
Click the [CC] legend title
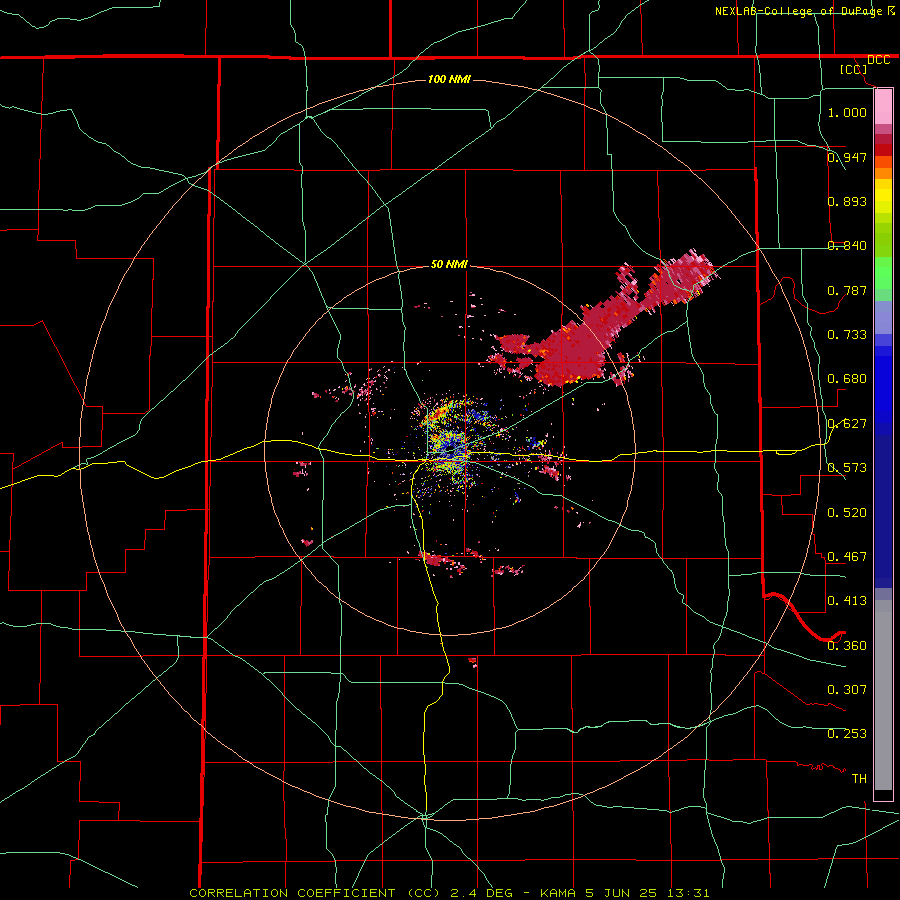[853, 69]
